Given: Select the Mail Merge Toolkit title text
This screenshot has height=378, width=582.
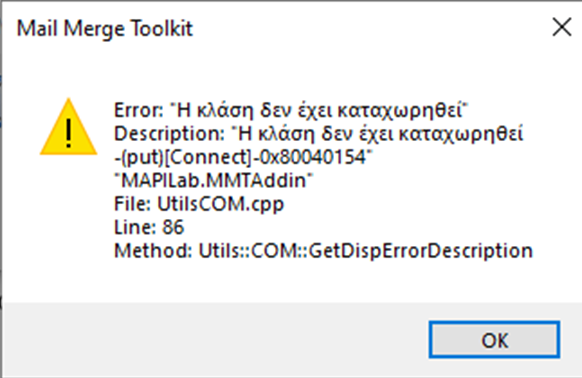Looking at the screenshot, I should (105, 29).
